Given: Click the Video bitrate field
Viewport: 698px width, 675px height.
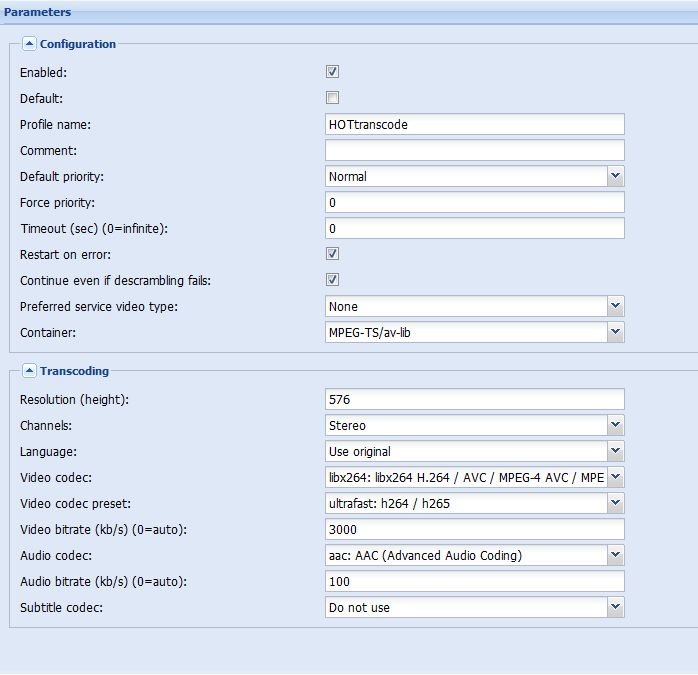Looking at the screenshot, I should (475, 529).
